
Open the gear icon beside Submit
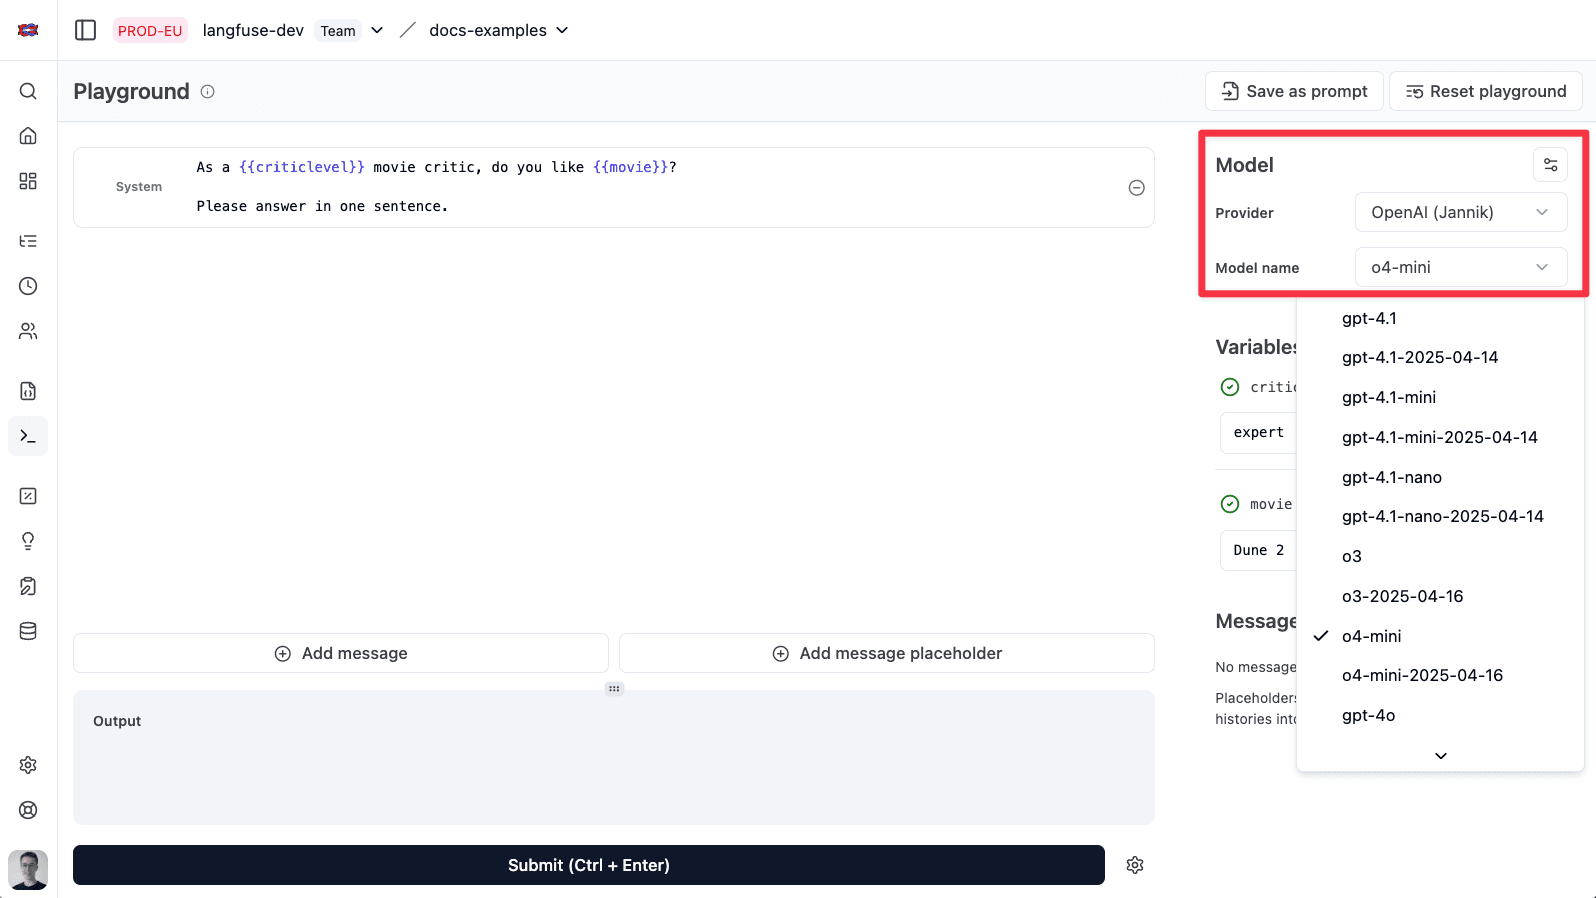pyautogui.click(x=1134, y=865)
